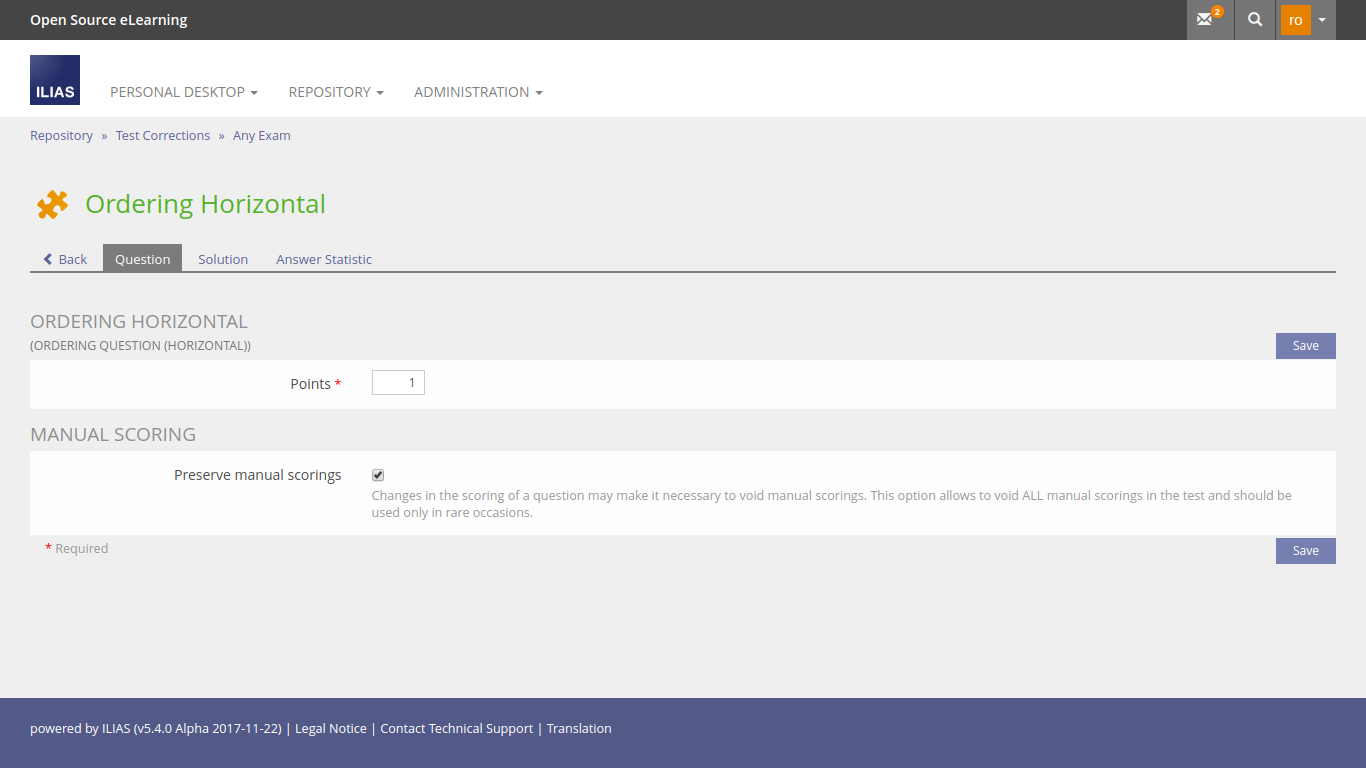Click the orange user avatar
The width and height of the screenshot is (1366, 768).
click(x=1295, y=20)
